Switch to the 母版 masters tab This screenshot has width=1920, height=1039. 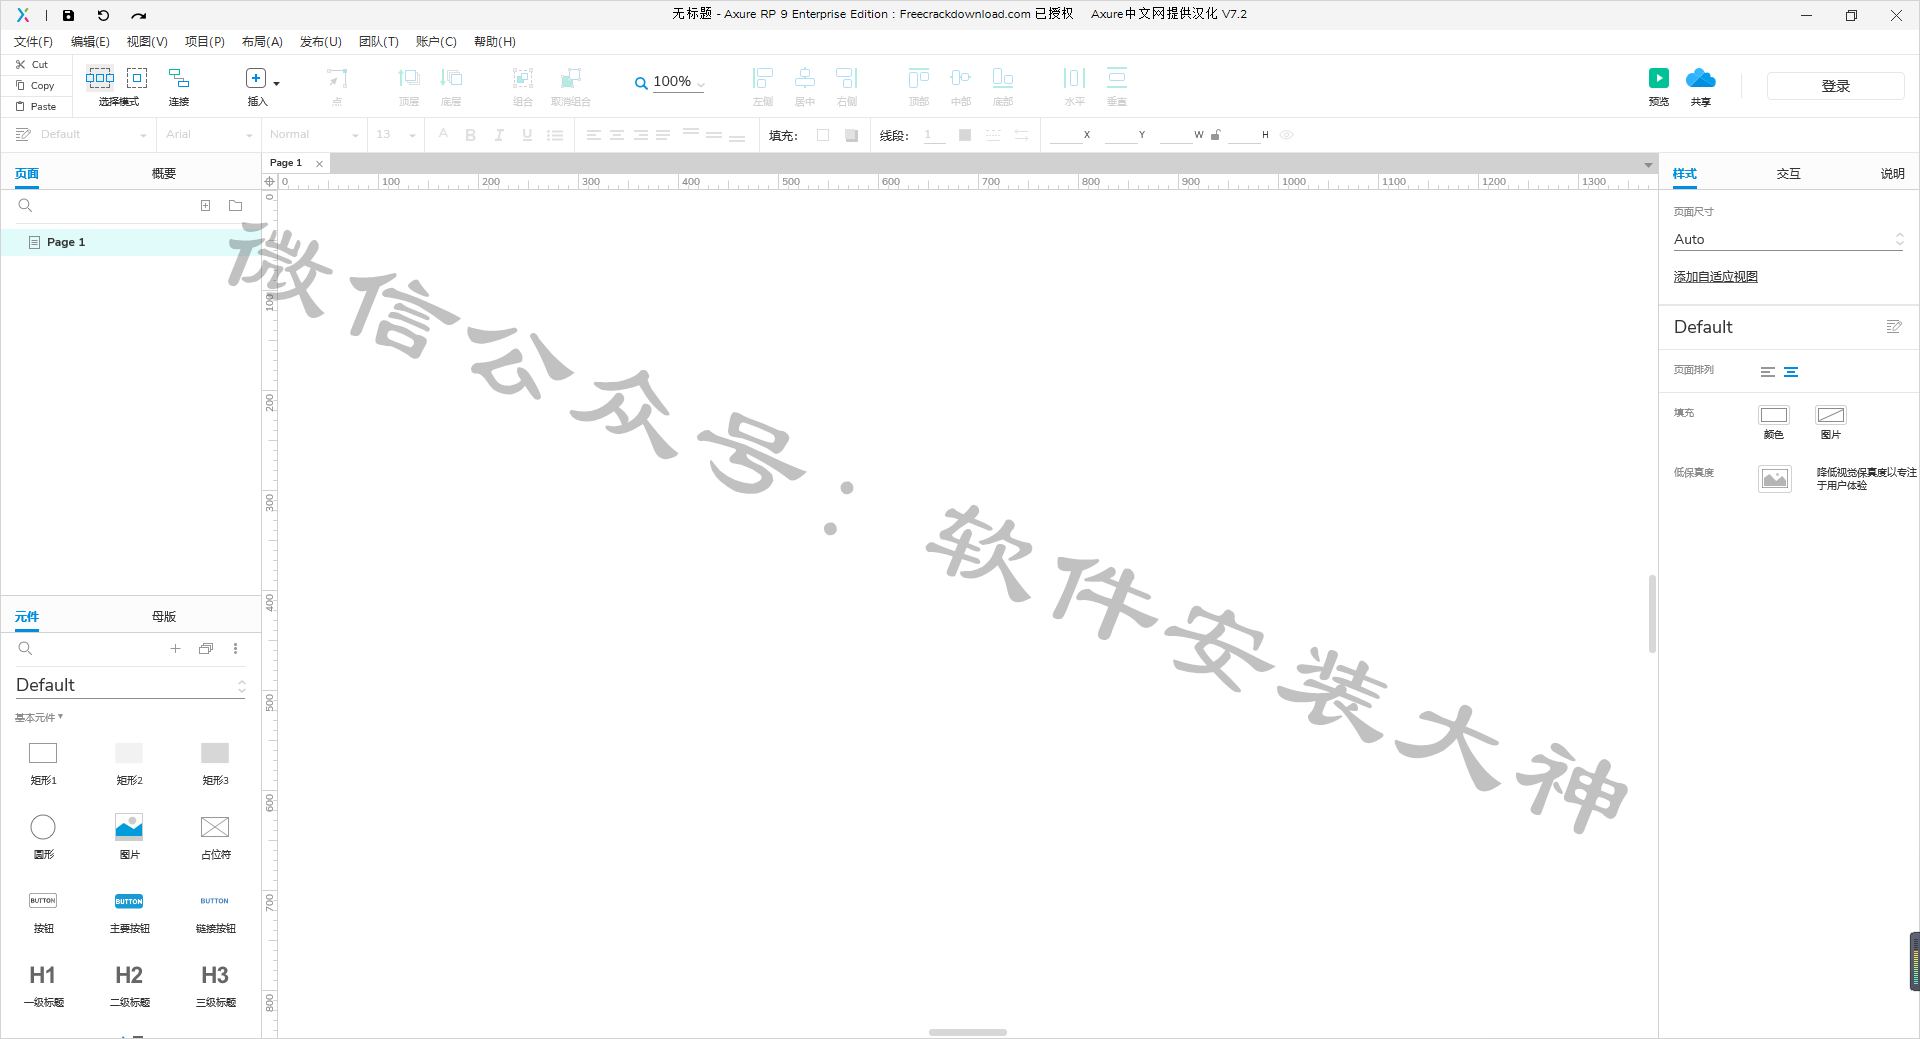(x=164, y=616)
